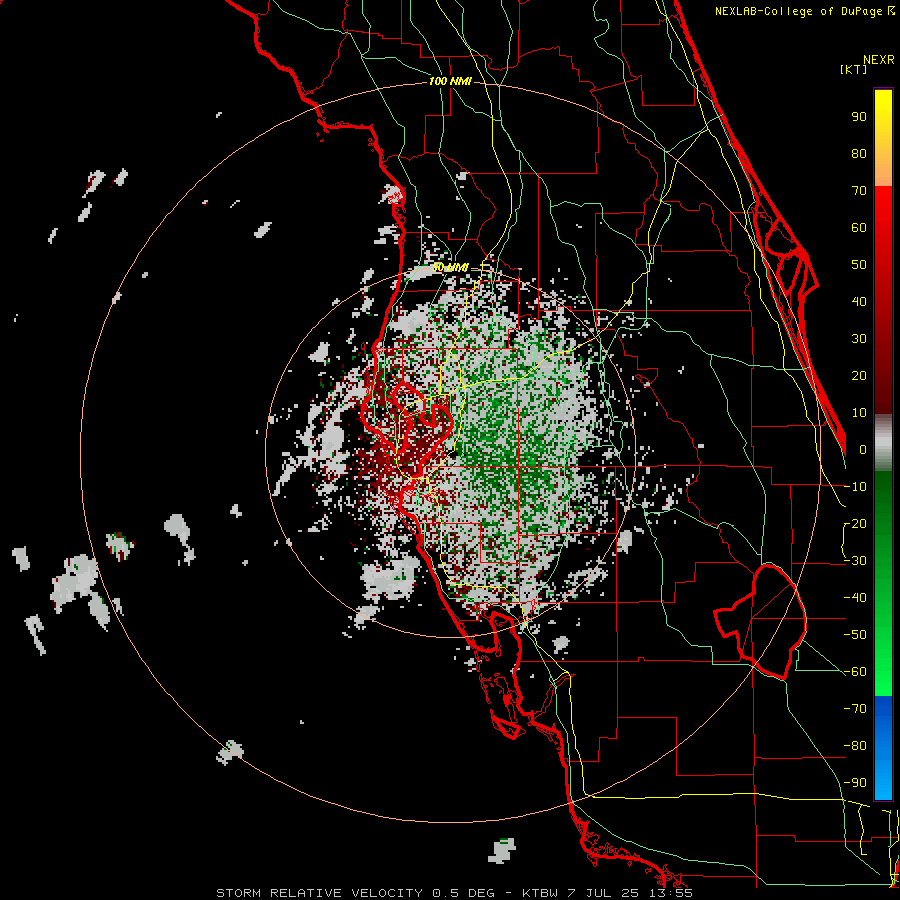Screen dimensions: 900x900
Task: Select the 100 NMI range ring label
Action: pos(450,82)
